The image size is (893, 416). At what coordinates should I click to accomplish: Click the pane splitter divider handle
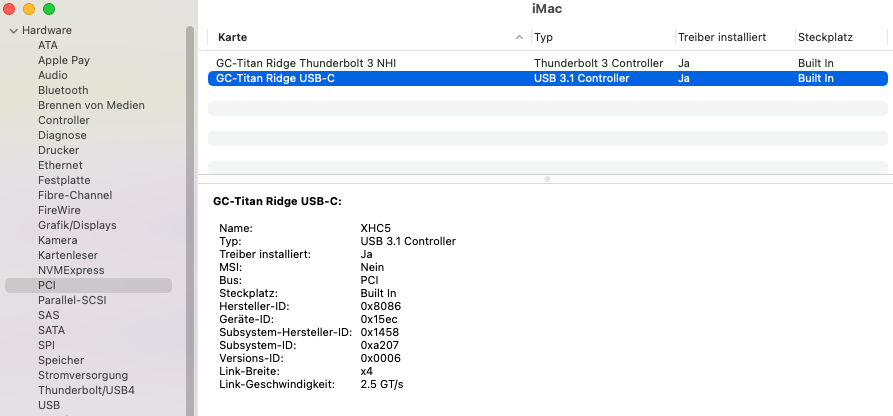pos(547,178)
